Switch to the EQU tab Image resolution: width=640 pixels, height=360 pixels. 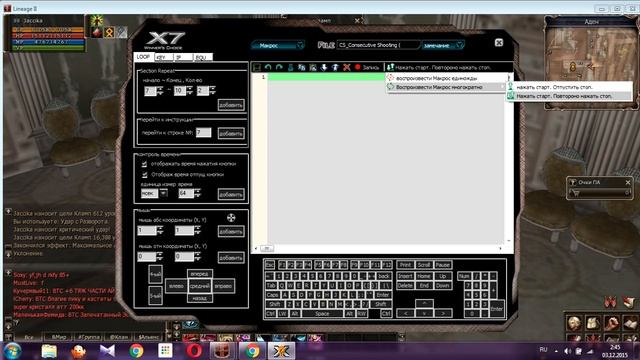(x=202, y=58)
